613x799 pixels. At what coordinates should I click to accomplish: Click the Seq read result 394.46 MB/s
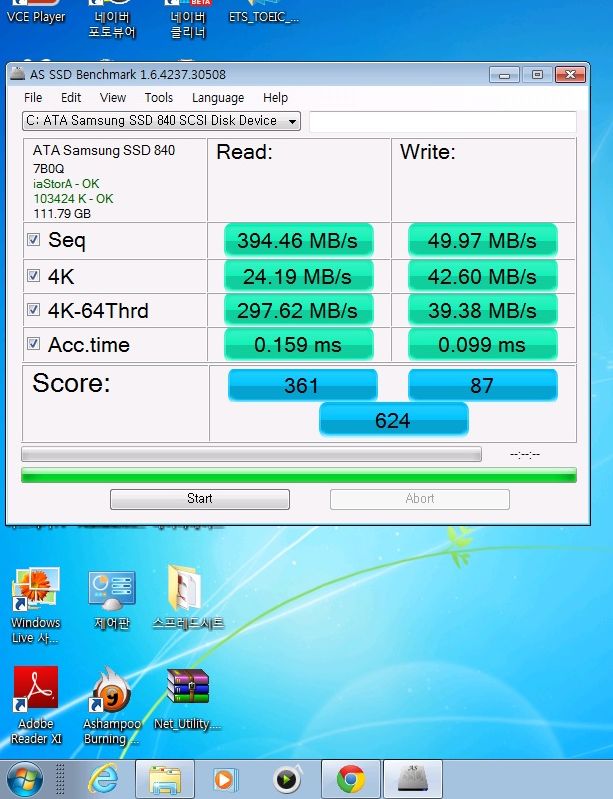[299, 240]
